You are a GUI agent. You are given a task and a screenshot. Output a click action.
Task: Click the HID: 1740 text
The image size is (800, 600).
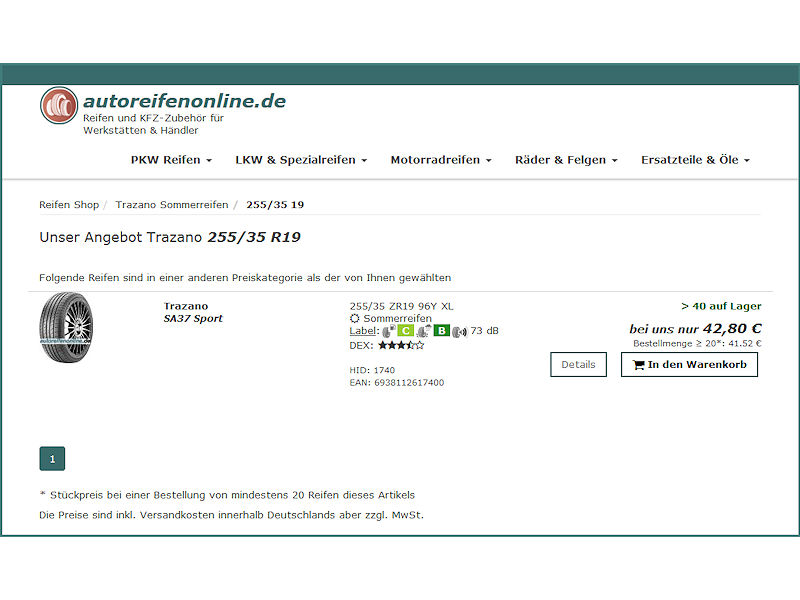[372, 370]
